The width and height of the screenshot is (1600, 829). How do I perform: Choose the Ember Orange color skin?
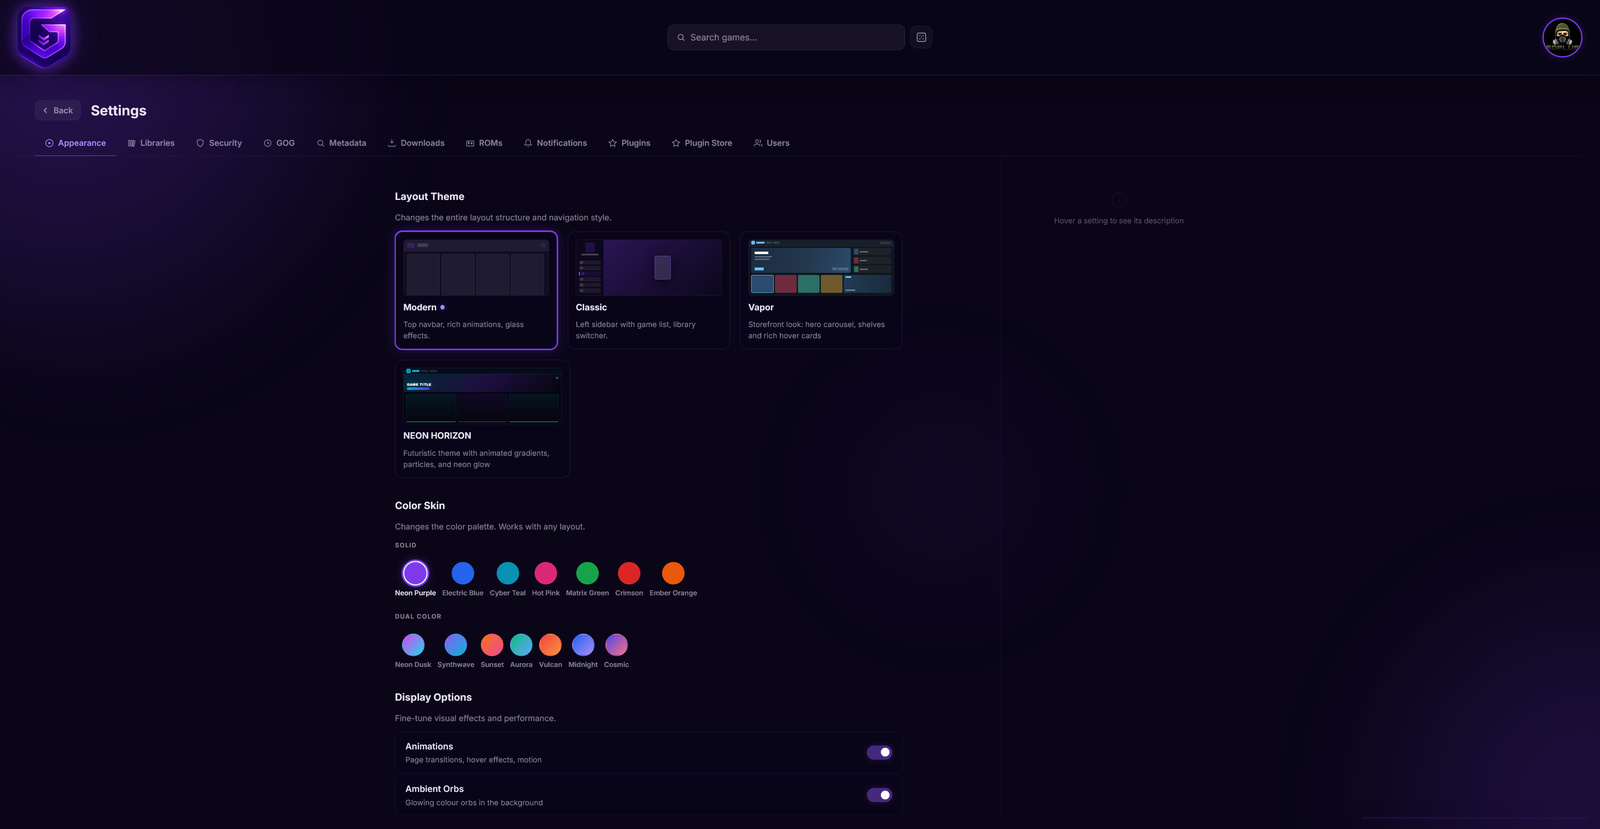click(x=673, y=573)
